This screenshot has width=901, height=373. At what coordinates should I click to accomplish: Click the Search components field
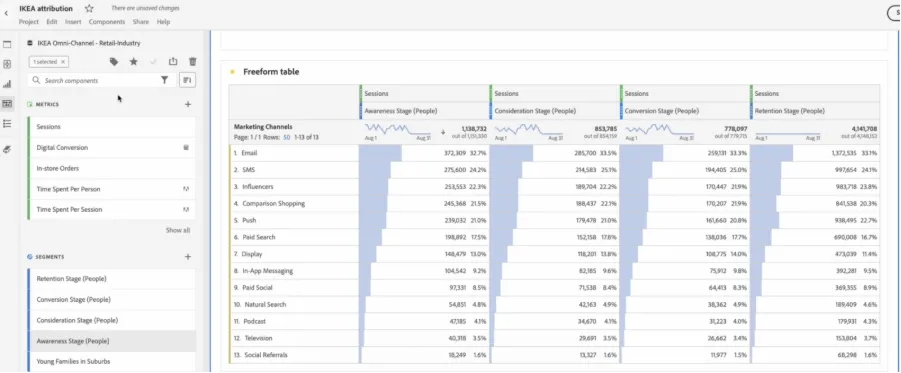pyautogui.click(x=95, y=80)
